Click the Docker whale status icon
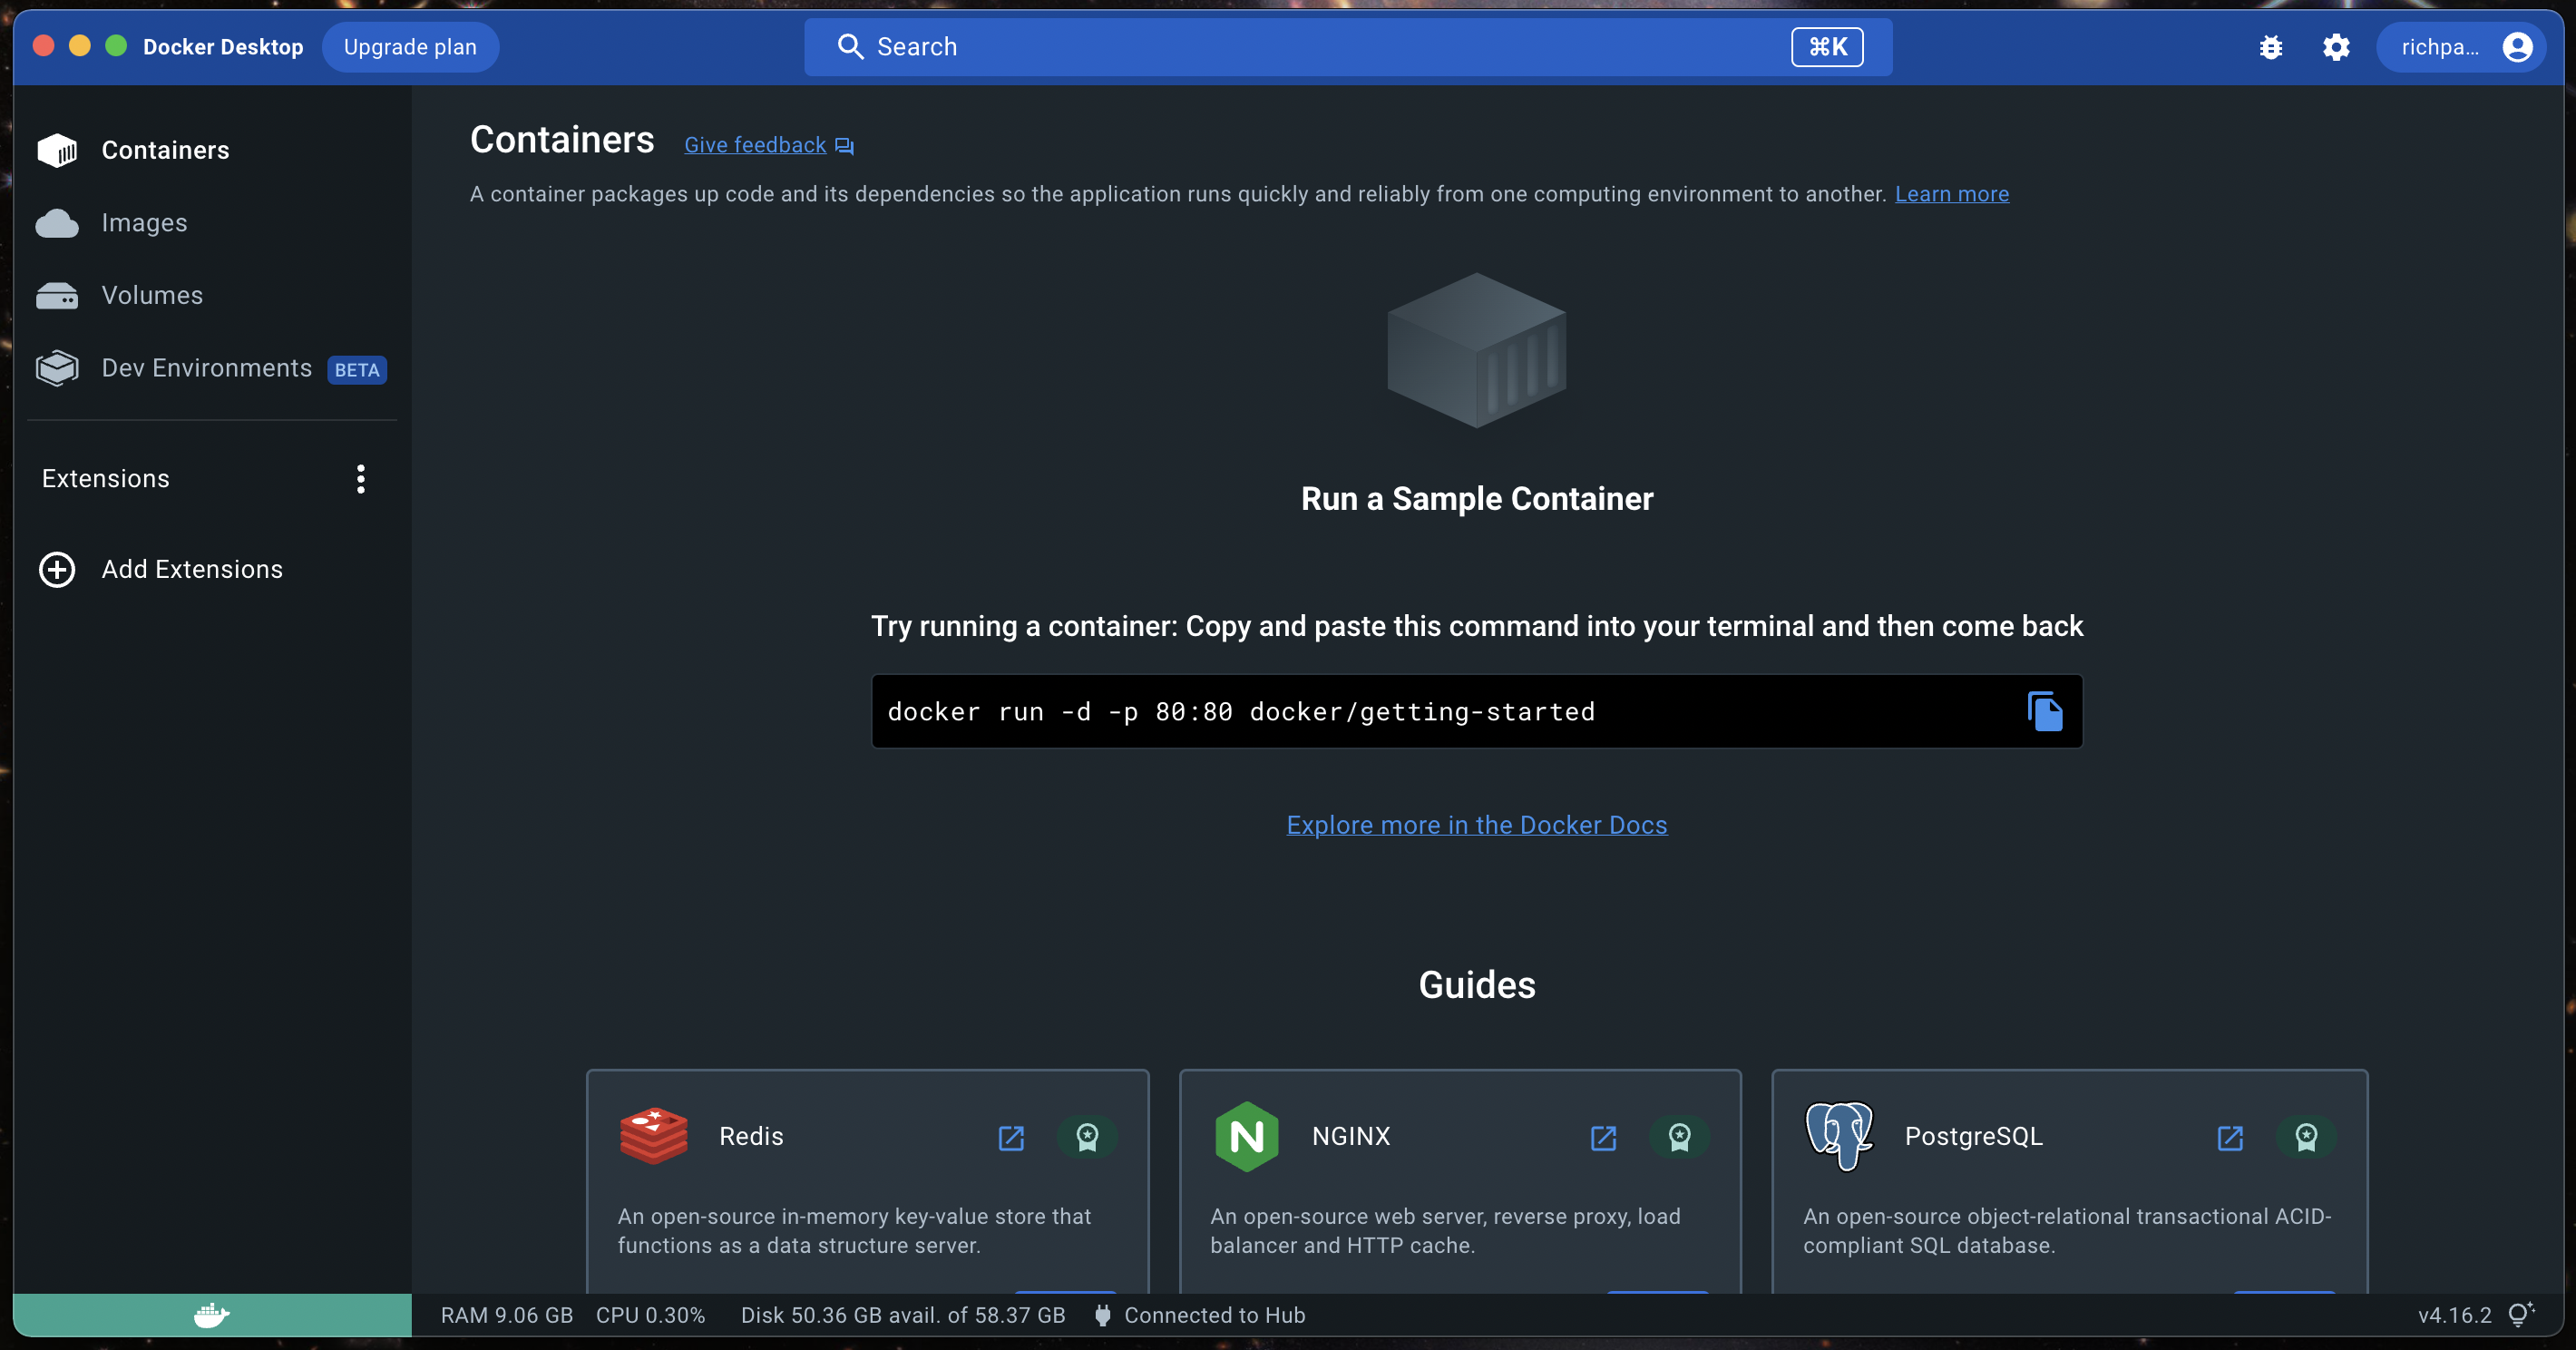 [x=211, y=1315]
